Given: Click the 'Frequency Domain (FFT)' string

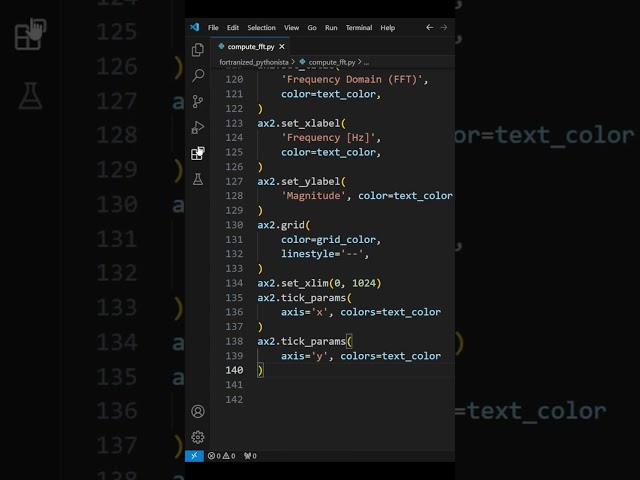Looking at the screenshot, I should [x=351, y=80].
